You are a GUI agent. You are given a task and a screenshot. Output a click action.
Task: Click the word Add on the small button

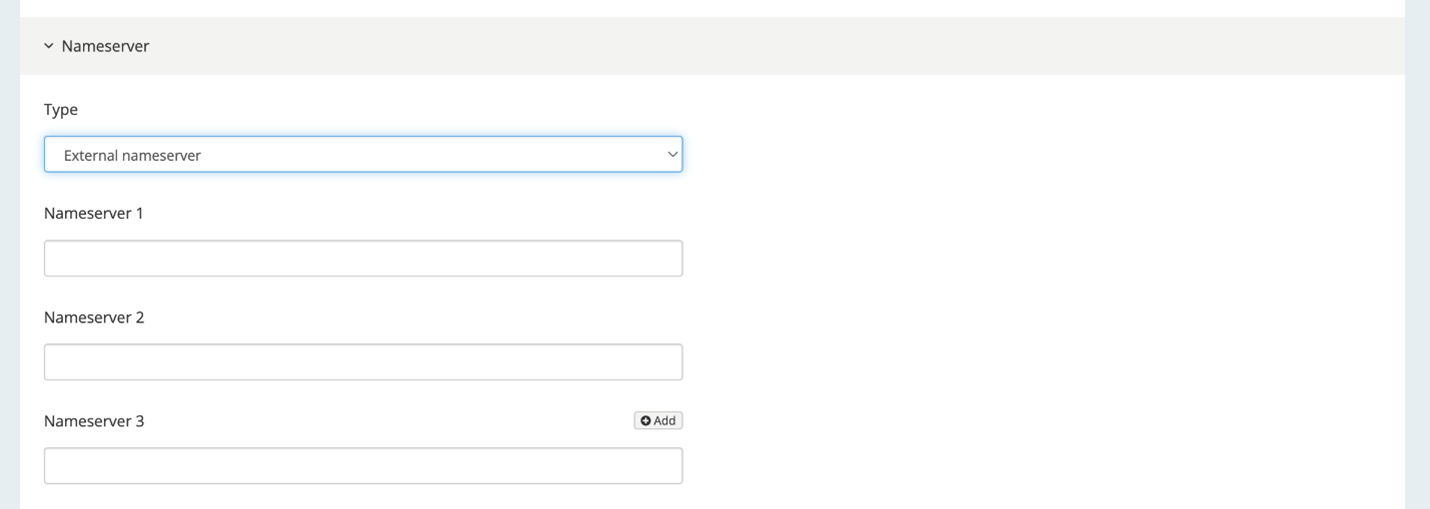pos(665,421)
